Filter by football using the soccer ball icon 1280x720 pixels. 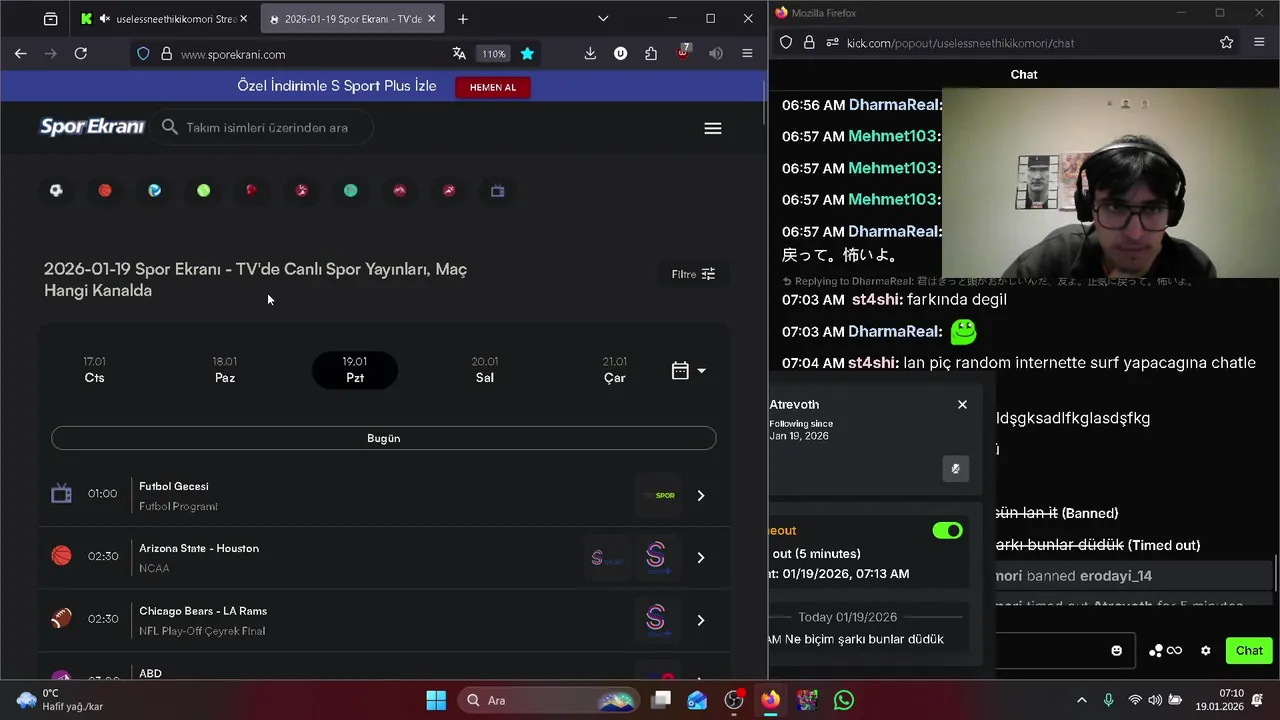56,190
